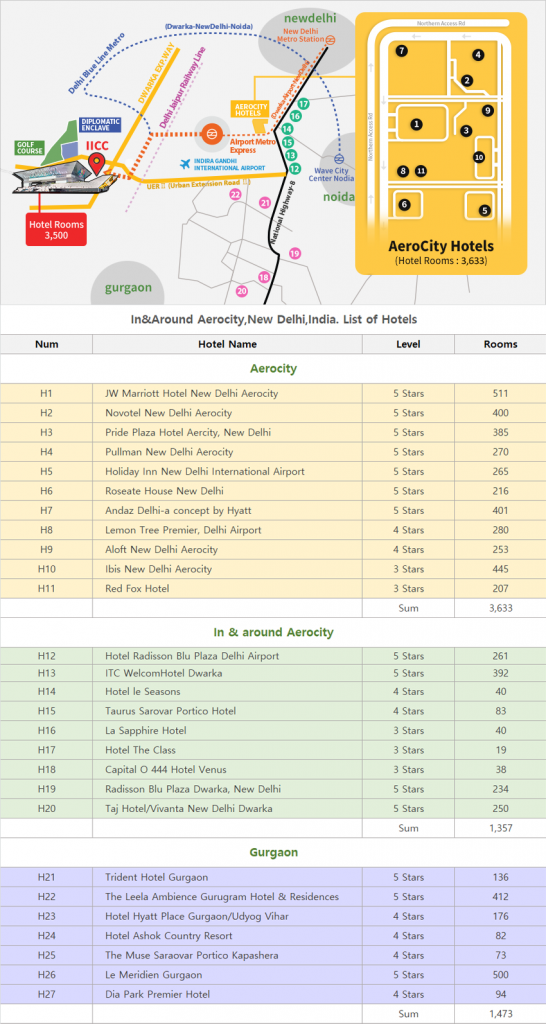
Task: Click pink map marker 22
Action: pyautogui.click(x=235, y=194)
